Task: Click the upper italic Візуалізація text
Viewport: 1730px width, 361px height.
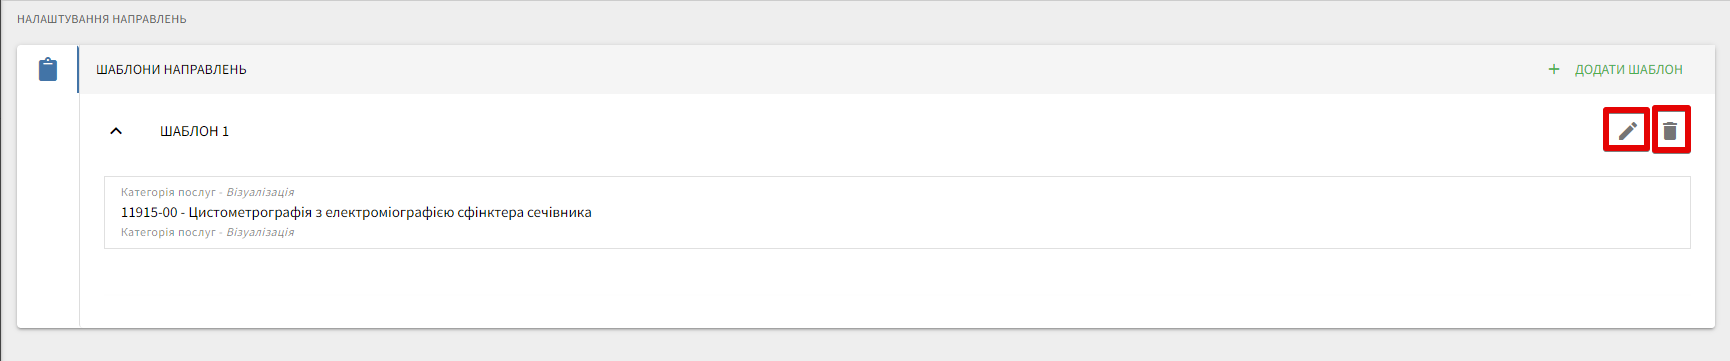Action: click(x=260, y=192)
